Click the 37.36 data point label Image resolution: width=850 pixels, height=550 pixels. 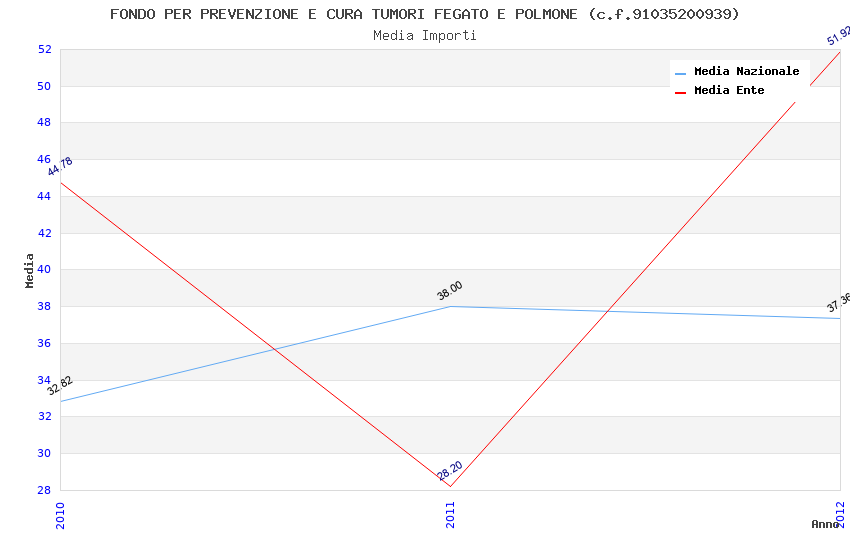[x=838, y=303]
